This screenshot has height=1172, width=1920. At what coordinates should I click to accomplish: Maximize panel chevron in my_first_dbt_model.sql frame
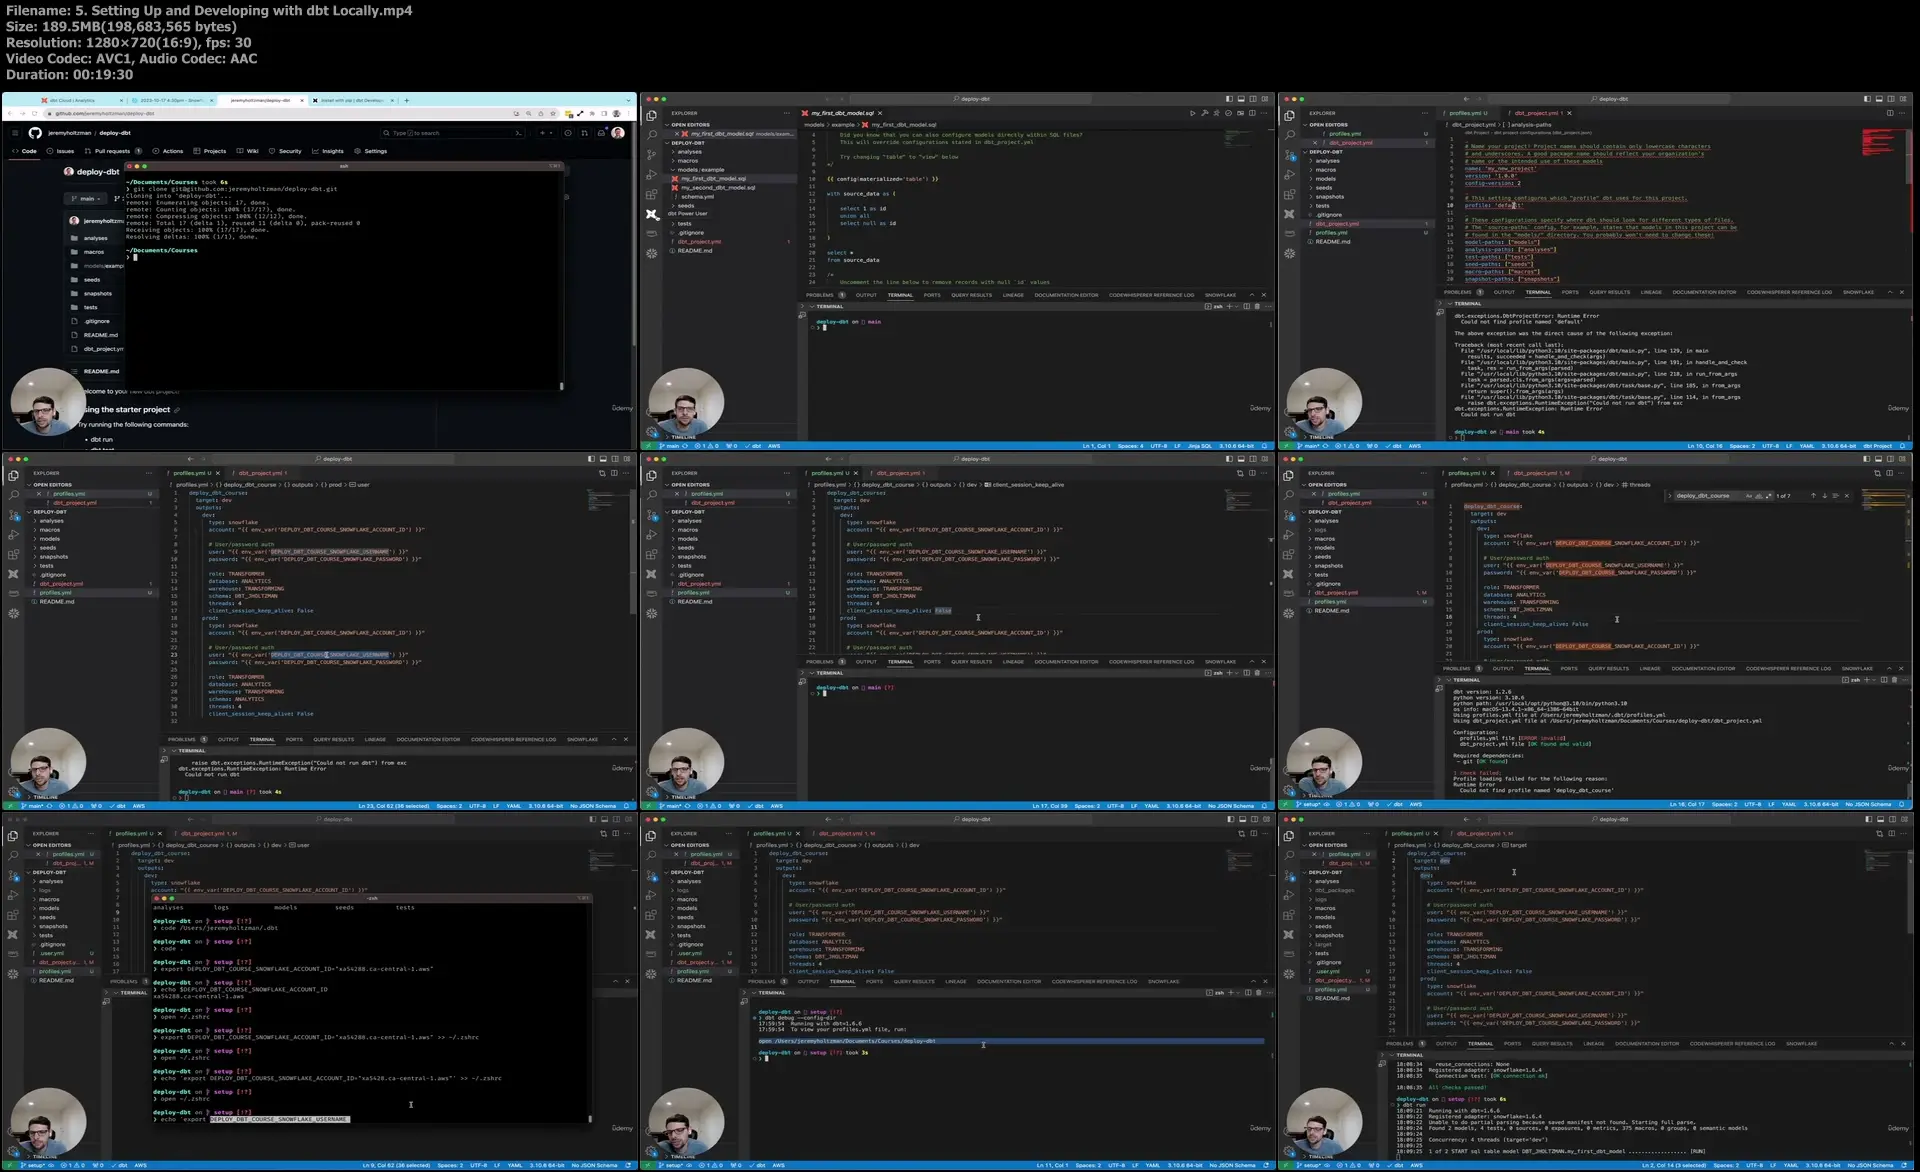point(1252,295)
